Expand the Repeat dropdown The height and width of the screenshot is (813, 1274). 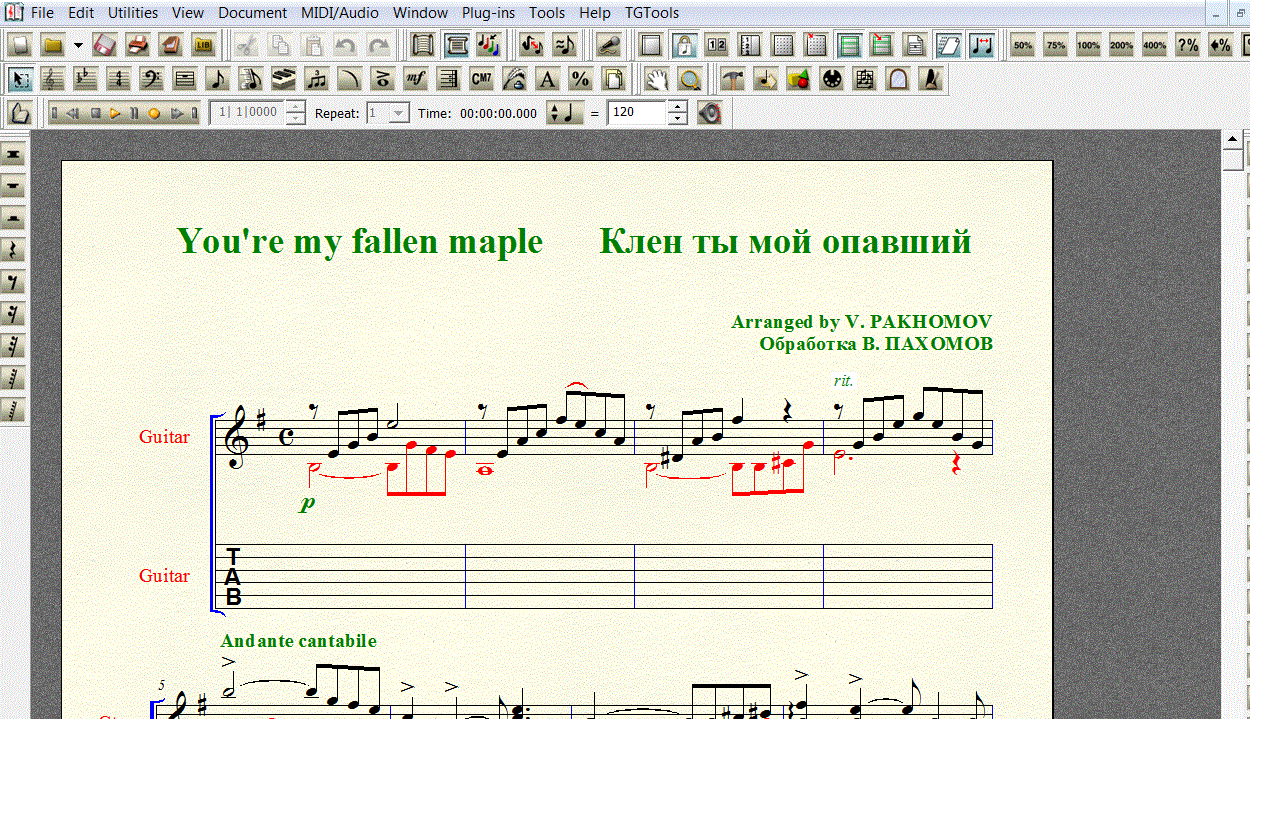click(x=398, y=113)
